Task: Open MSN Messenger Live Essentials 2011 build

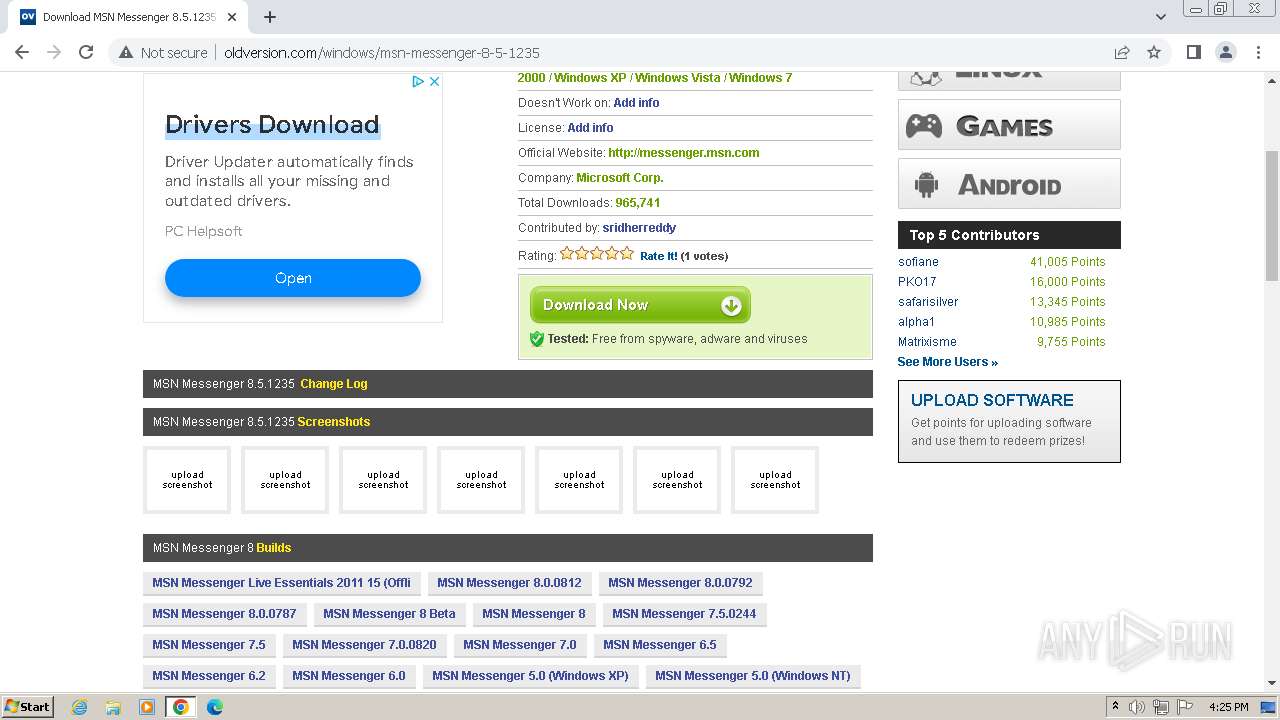Action: 282,583
